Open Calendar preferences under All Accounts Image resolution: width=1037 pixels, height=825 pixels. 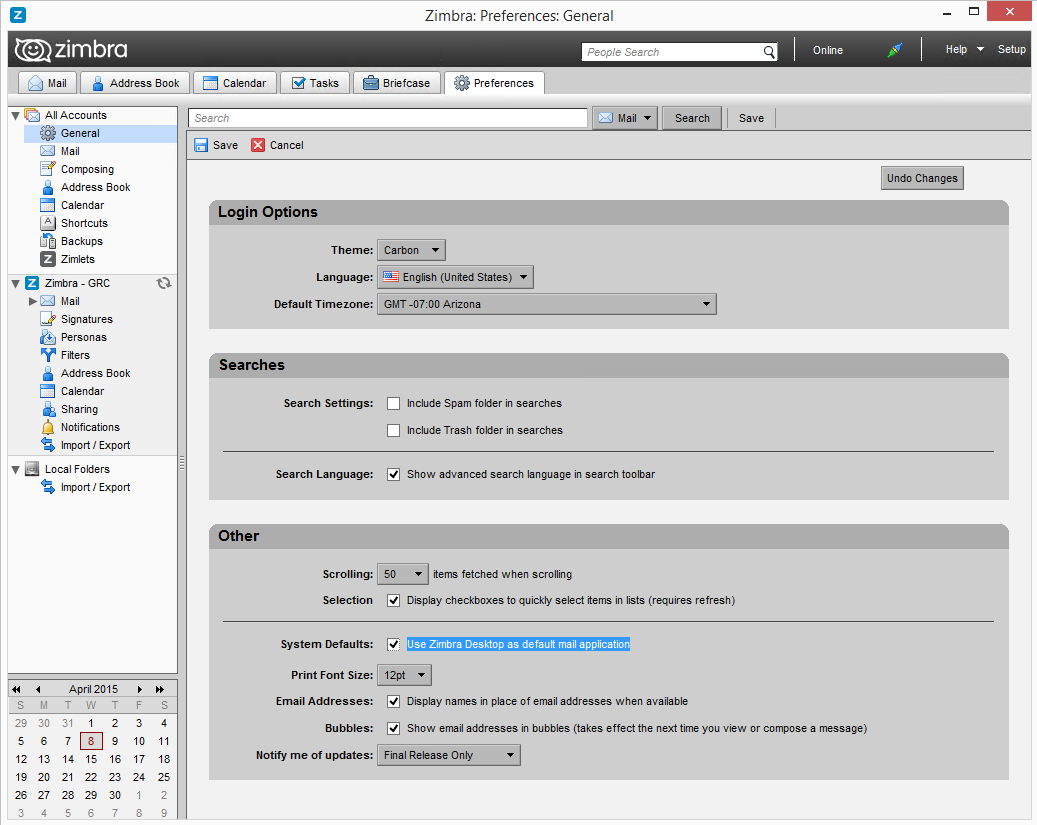click(82, 205)
